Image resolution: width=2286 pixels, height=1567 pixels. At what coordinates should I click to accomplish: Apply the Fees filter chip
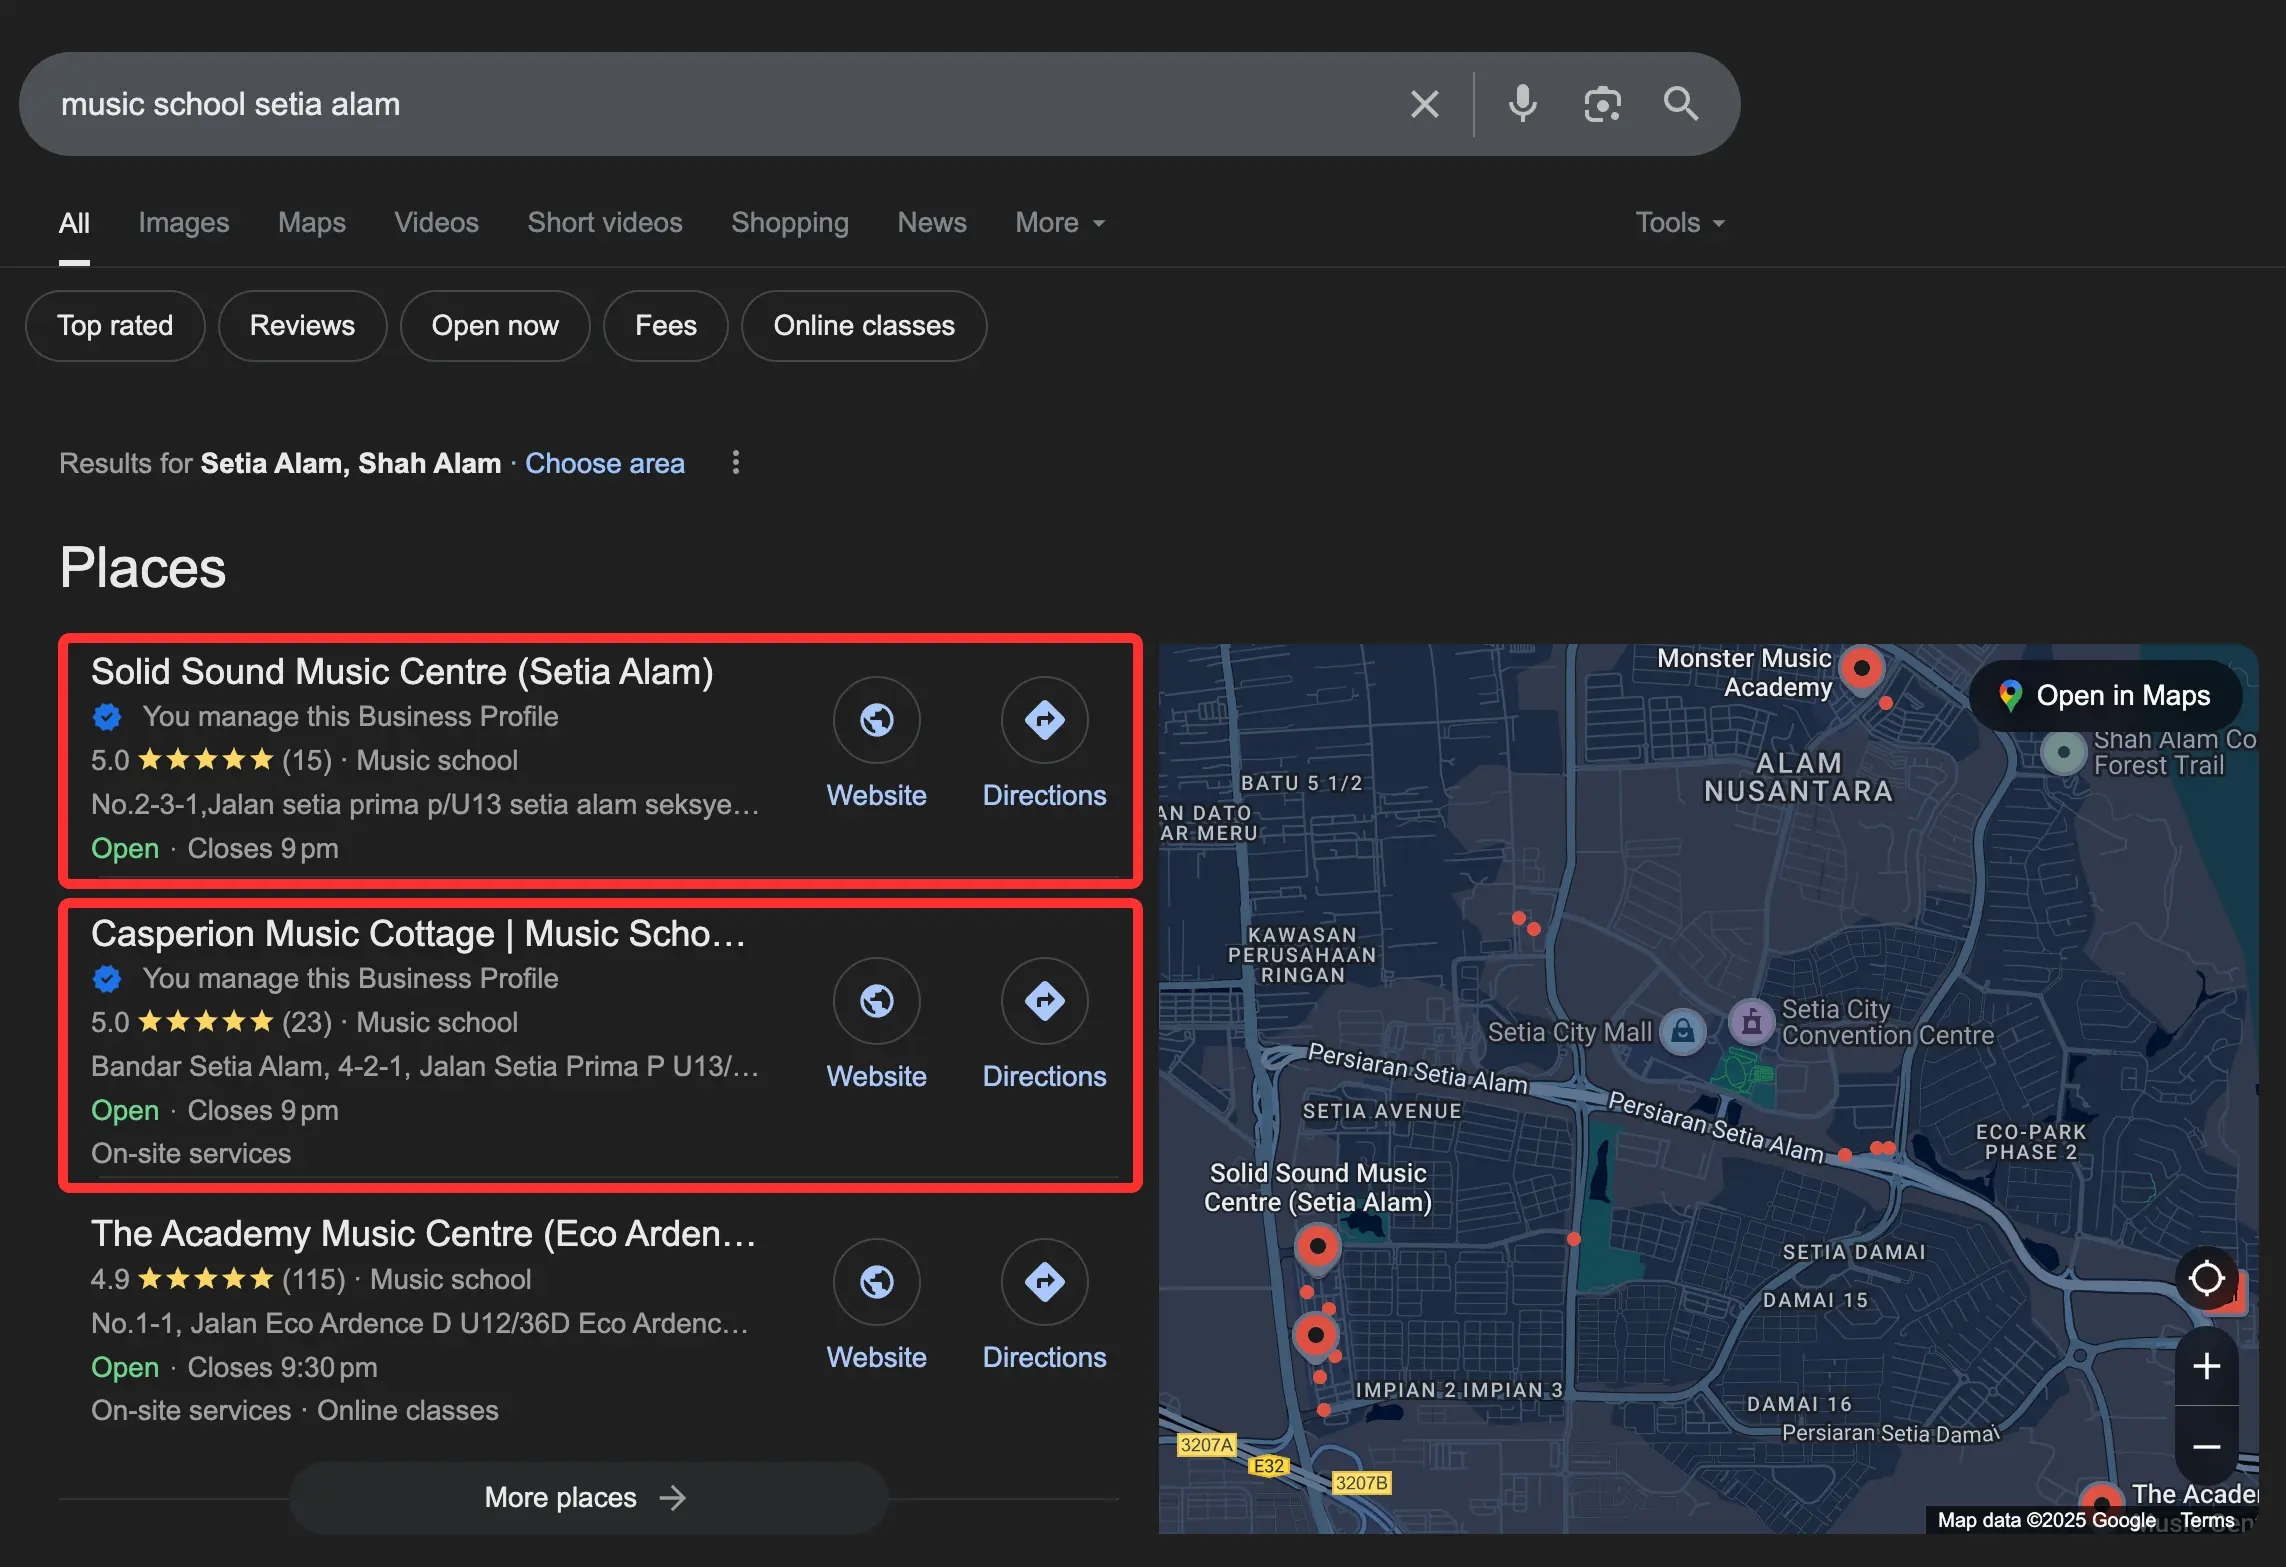pos(666,326)
